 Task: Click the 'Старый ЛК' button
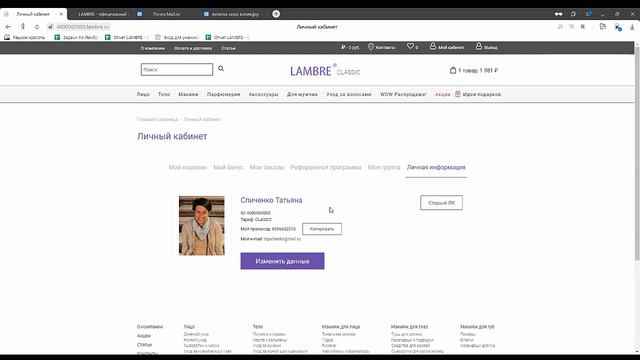tap(441, 203)
